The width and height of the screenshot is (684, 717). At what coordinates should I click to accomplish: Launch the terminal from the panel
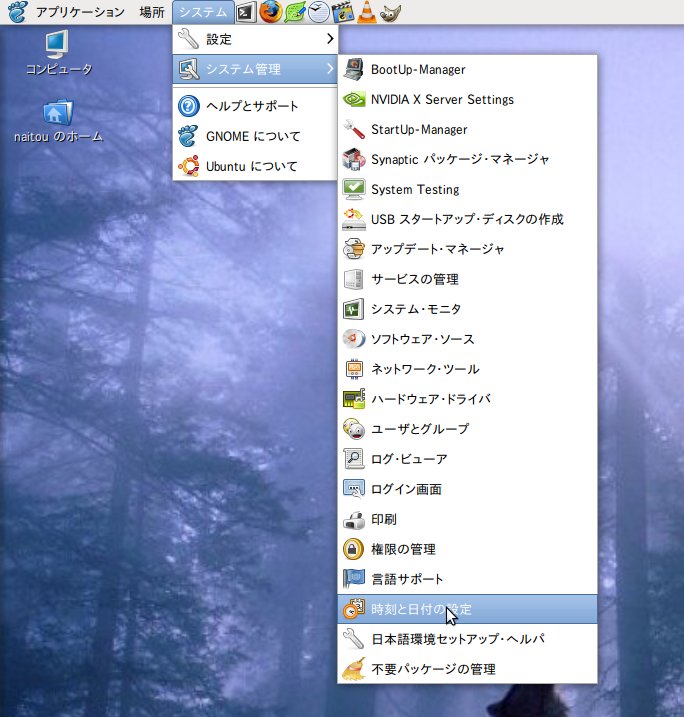(246, 12)
